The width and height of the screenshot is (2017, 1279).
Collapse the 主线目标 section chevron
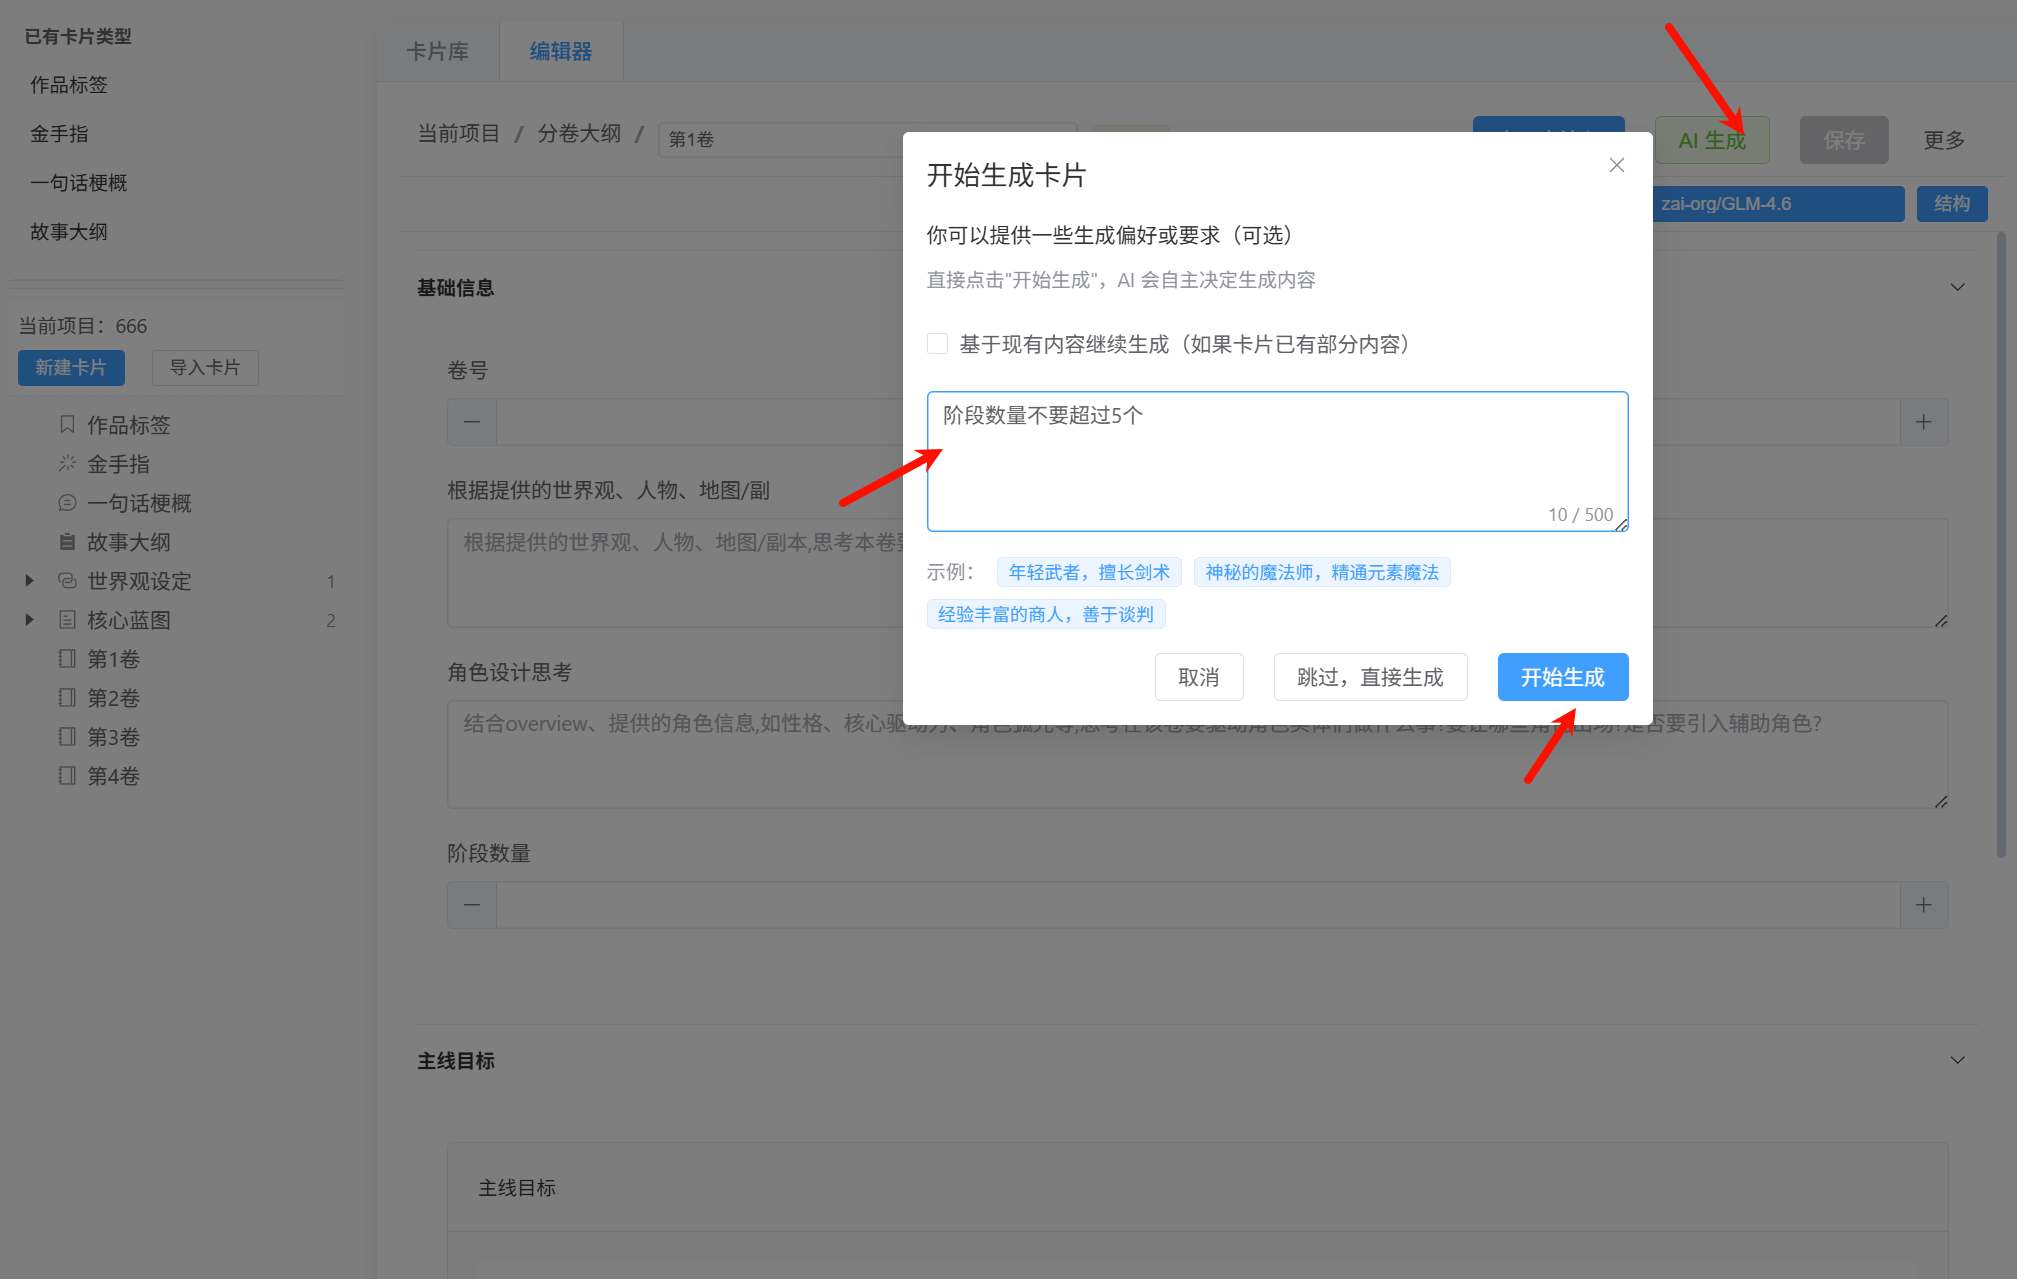(1957, 1060)
